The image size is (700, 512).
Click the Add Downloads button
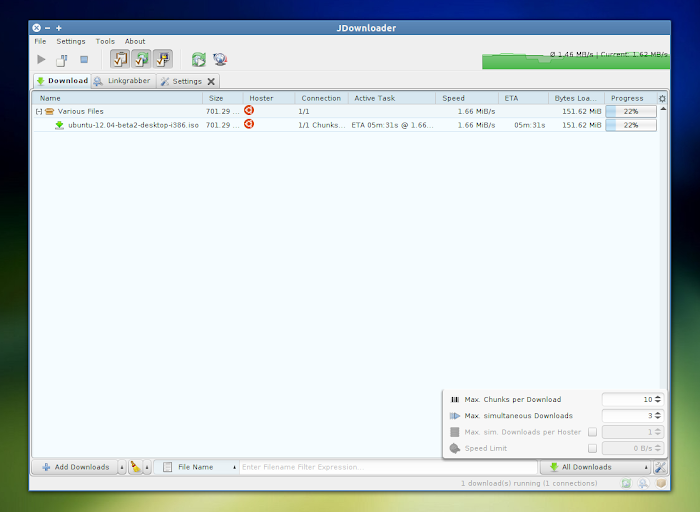coord(75,467)
